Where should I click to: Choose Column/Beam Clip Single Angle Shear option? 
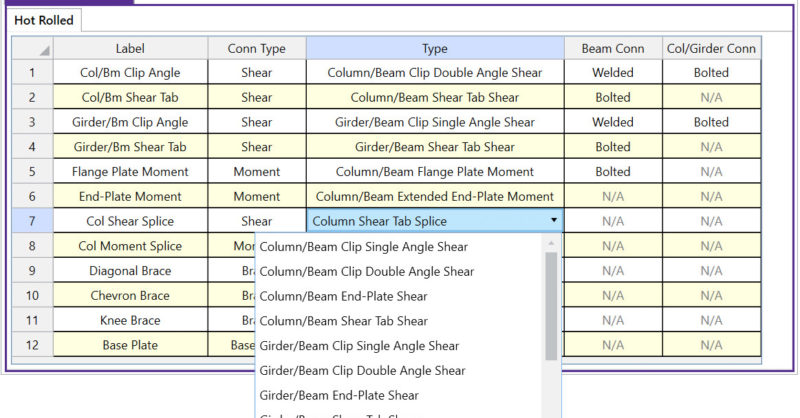(363, 246)
